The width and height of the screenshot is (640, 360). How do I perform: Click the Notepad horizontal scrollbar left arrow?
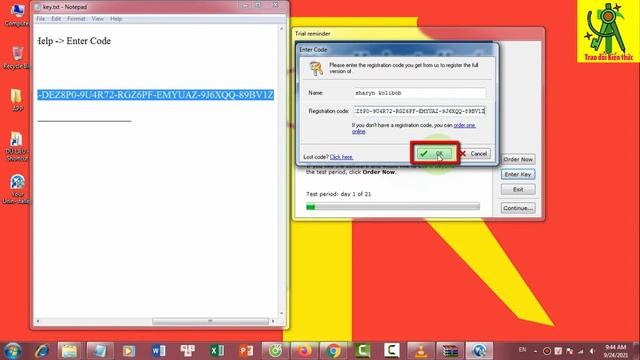38,321
